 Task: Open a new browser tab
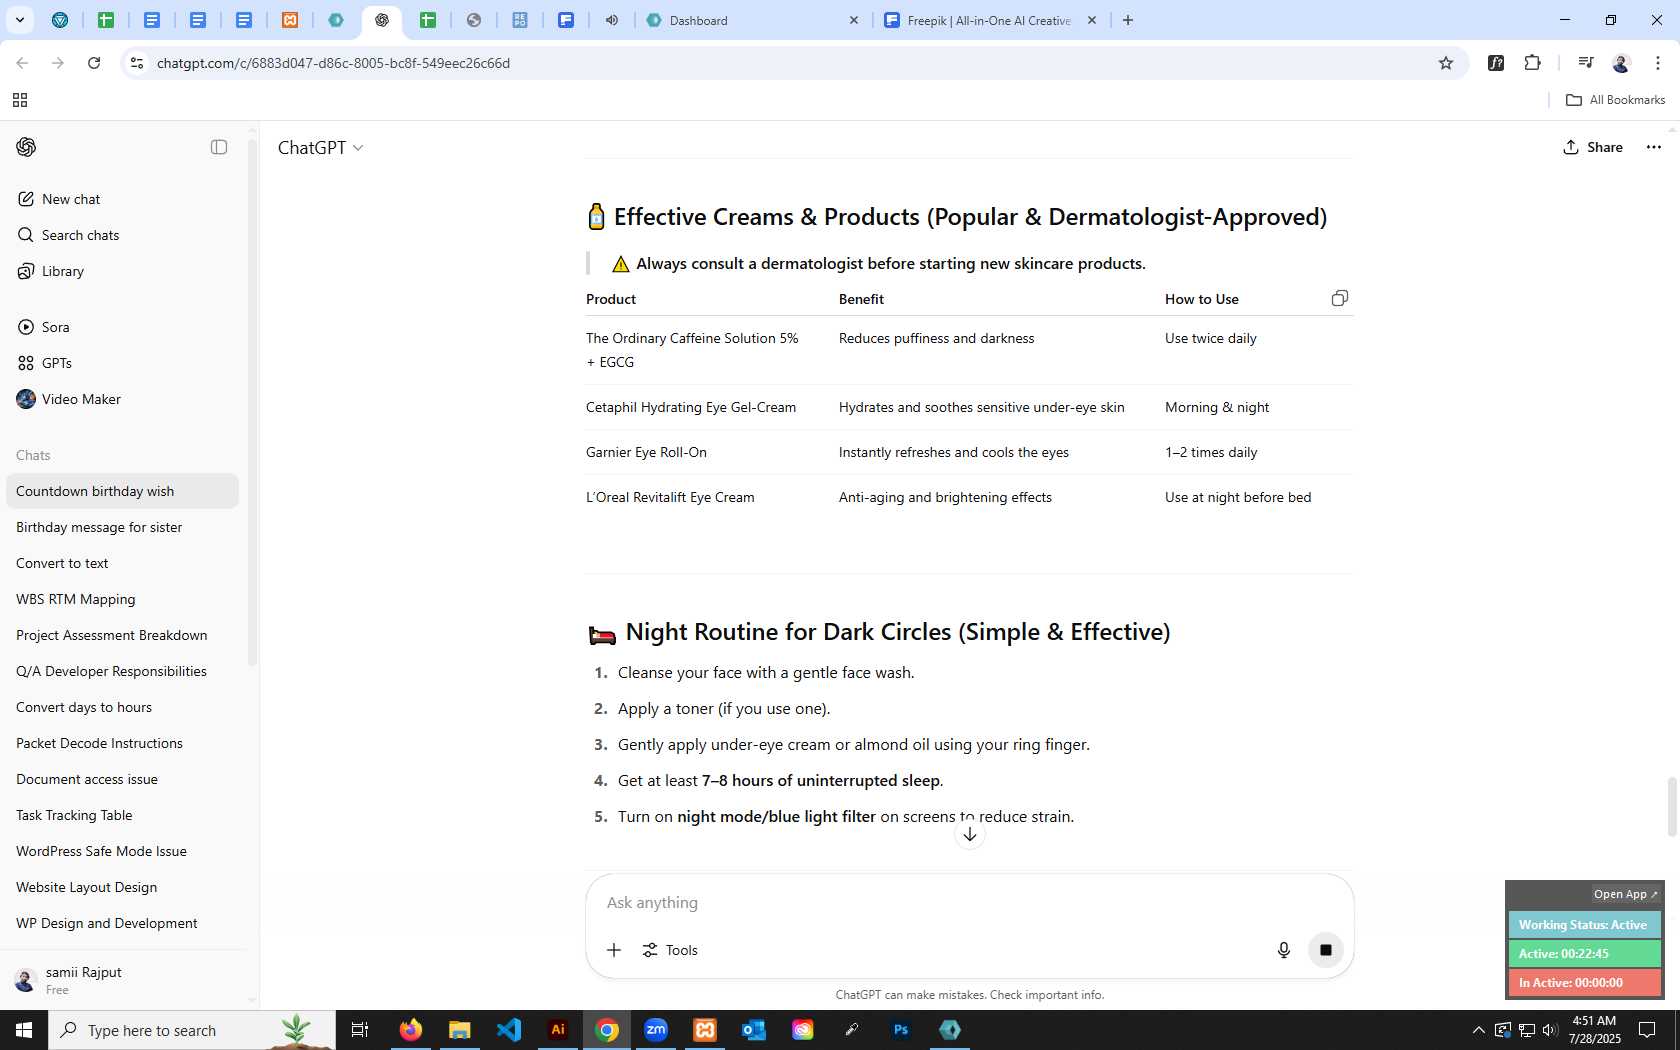click(1128, 20)
